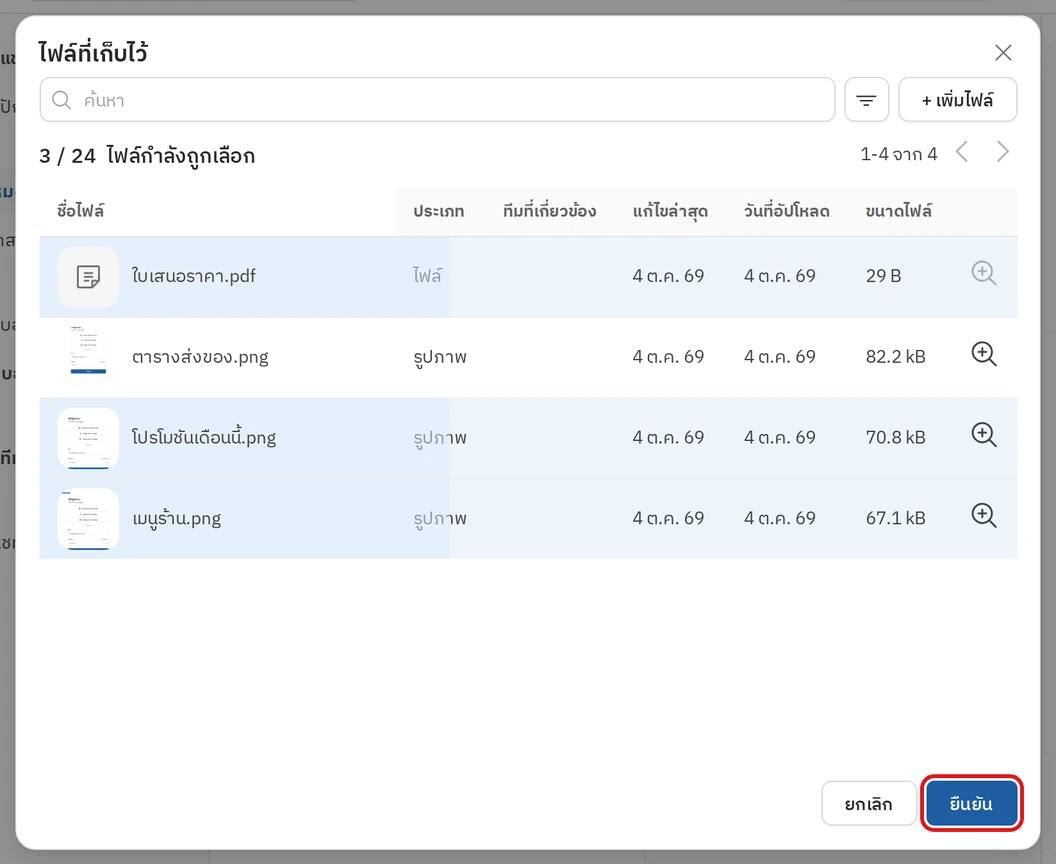The width and height of the screenshot is (1056, 864).
Task: Click the 3 / 24 ไฟล์กำลังถูกเลือก counter
Action: [147, 156]
